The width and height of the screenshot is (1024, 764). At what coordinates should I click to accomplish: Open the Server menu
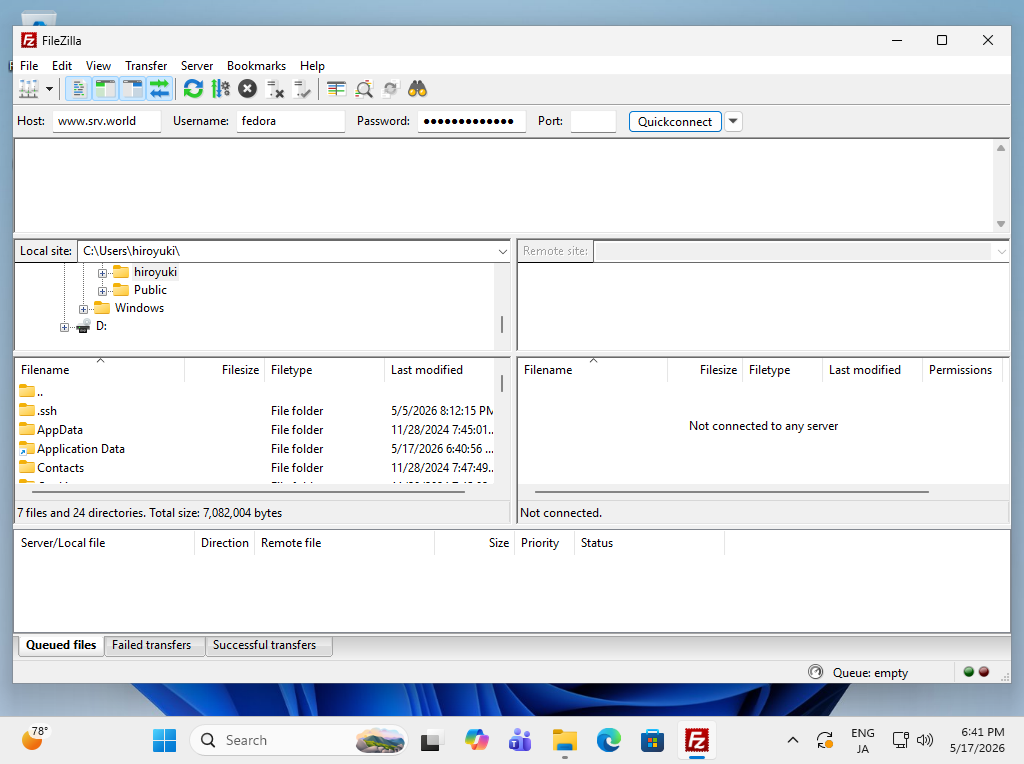(x=197, y=66)
